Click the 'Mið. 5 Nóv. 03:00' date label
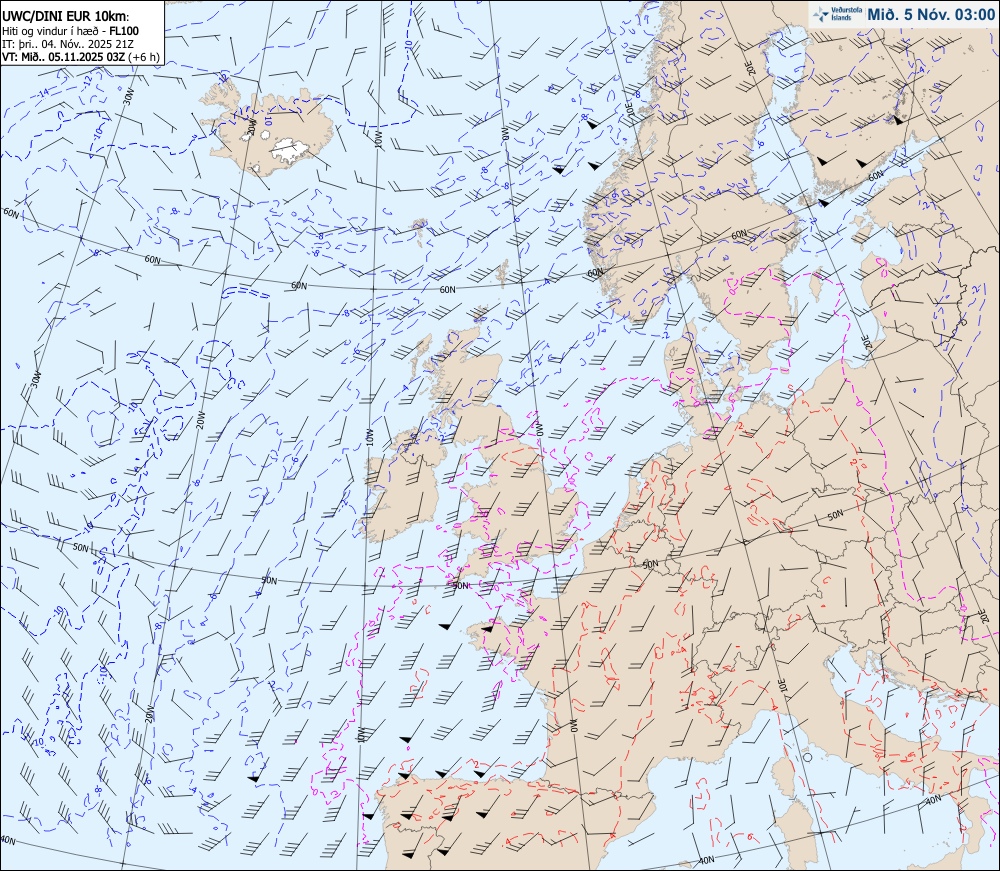The image size is (1000, 871). [930, 15]
